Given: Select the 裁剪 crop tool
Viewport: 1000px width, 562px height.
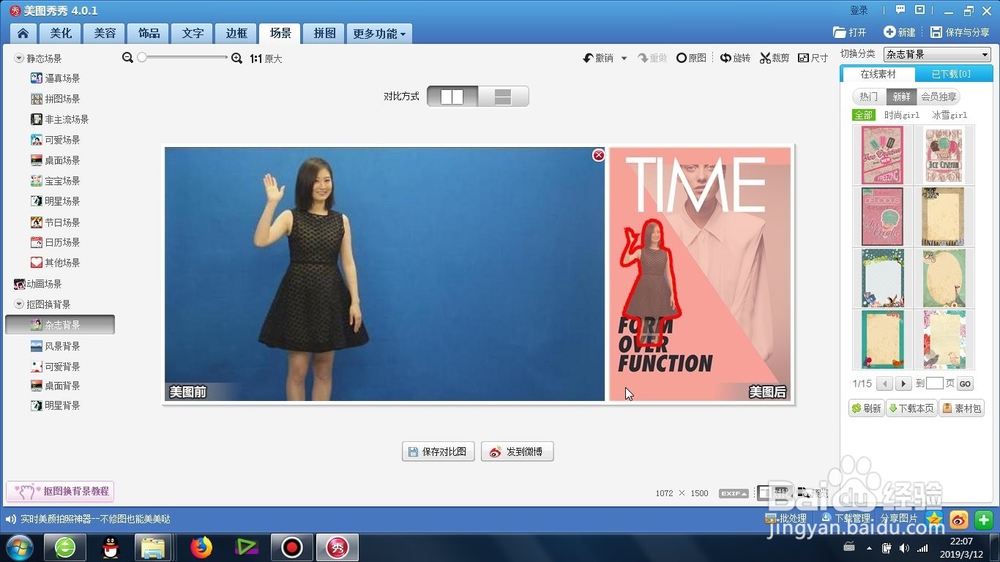Looking at the screenshot, I should pyautogui.click(x=774, y=58).
